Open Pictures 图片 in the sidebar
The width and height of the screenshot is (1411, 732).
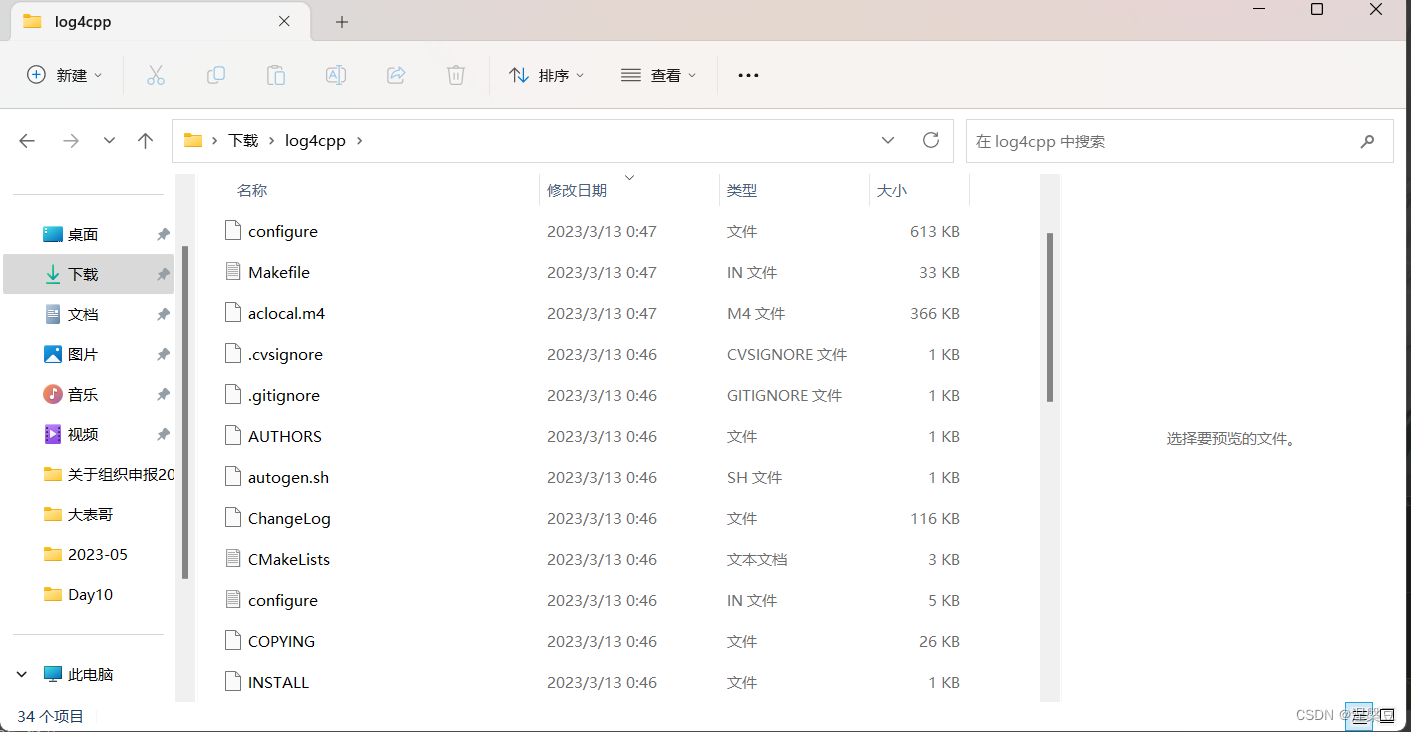[88, 354]
